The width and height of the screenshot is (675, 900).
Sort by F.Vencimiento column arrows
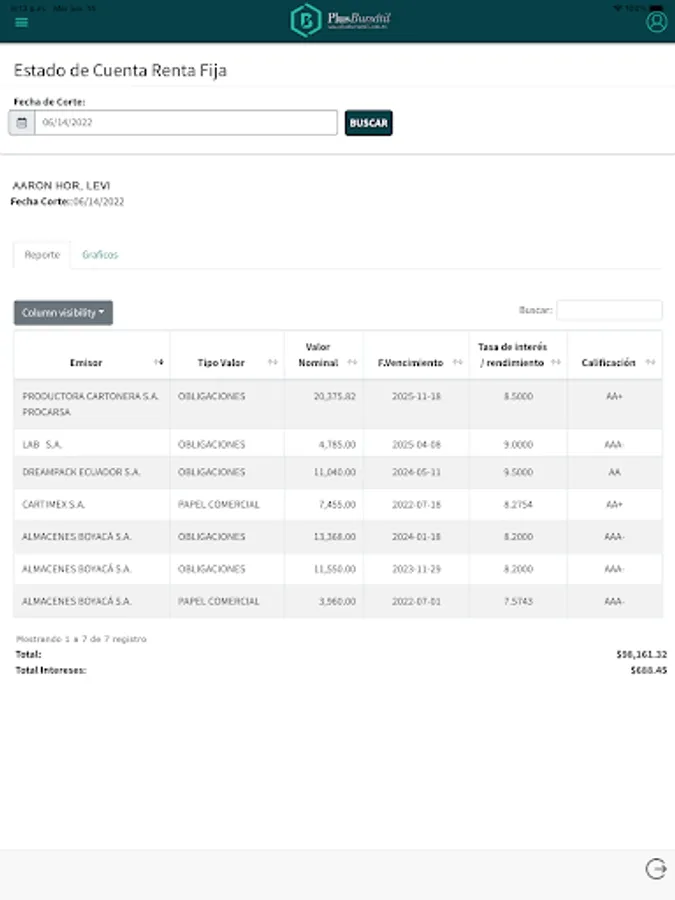pos(457,362)
